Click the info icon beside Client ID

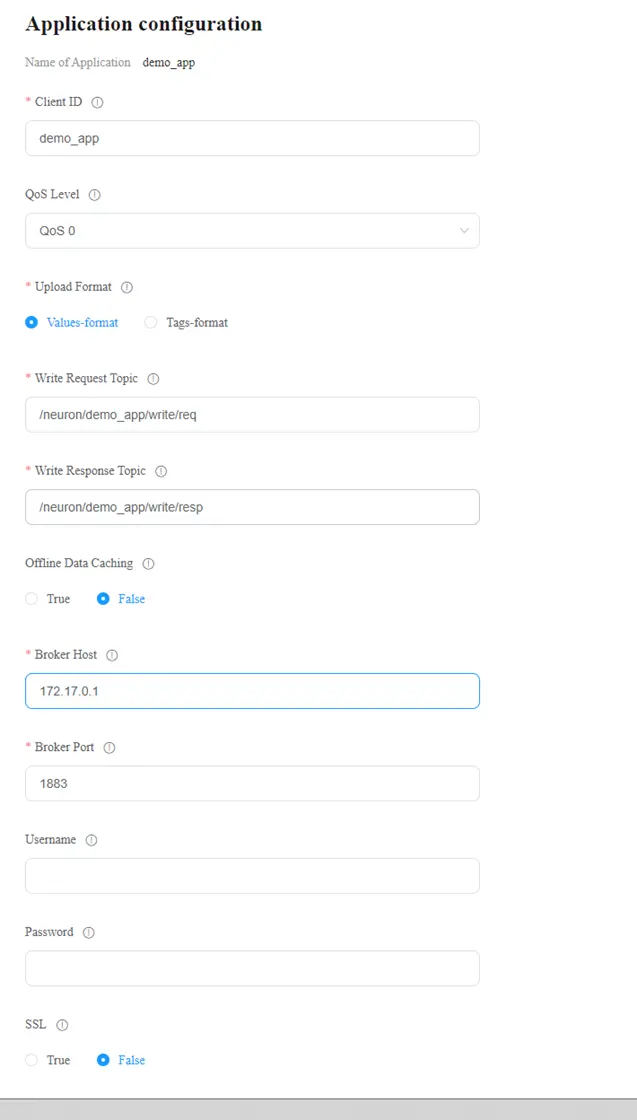tap(97, 102)
